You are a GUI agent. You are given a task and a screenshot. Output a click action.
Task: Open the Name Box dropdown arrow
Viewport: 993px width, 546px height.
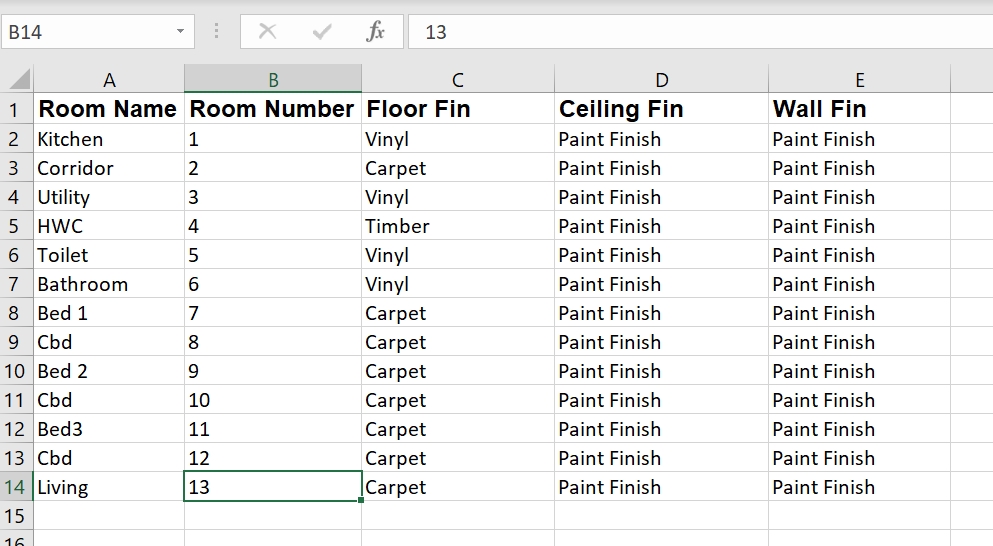point(180,32)
